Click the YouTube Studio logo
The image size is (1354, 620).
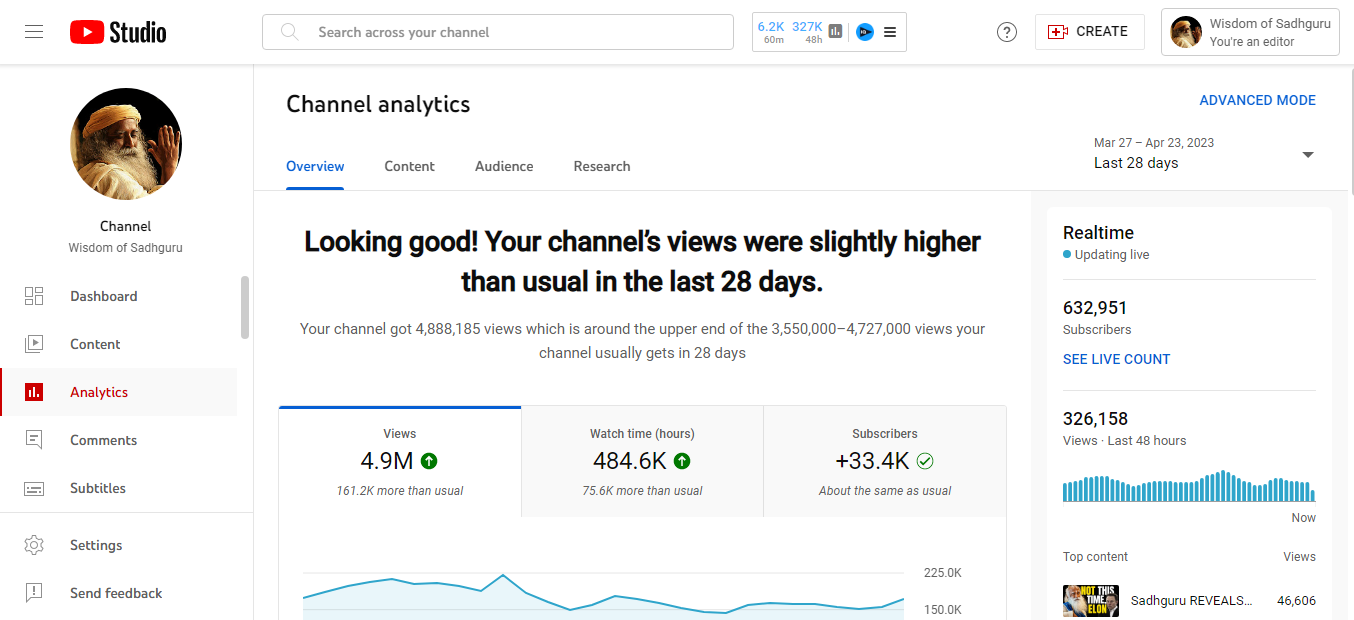coord(118,32)
